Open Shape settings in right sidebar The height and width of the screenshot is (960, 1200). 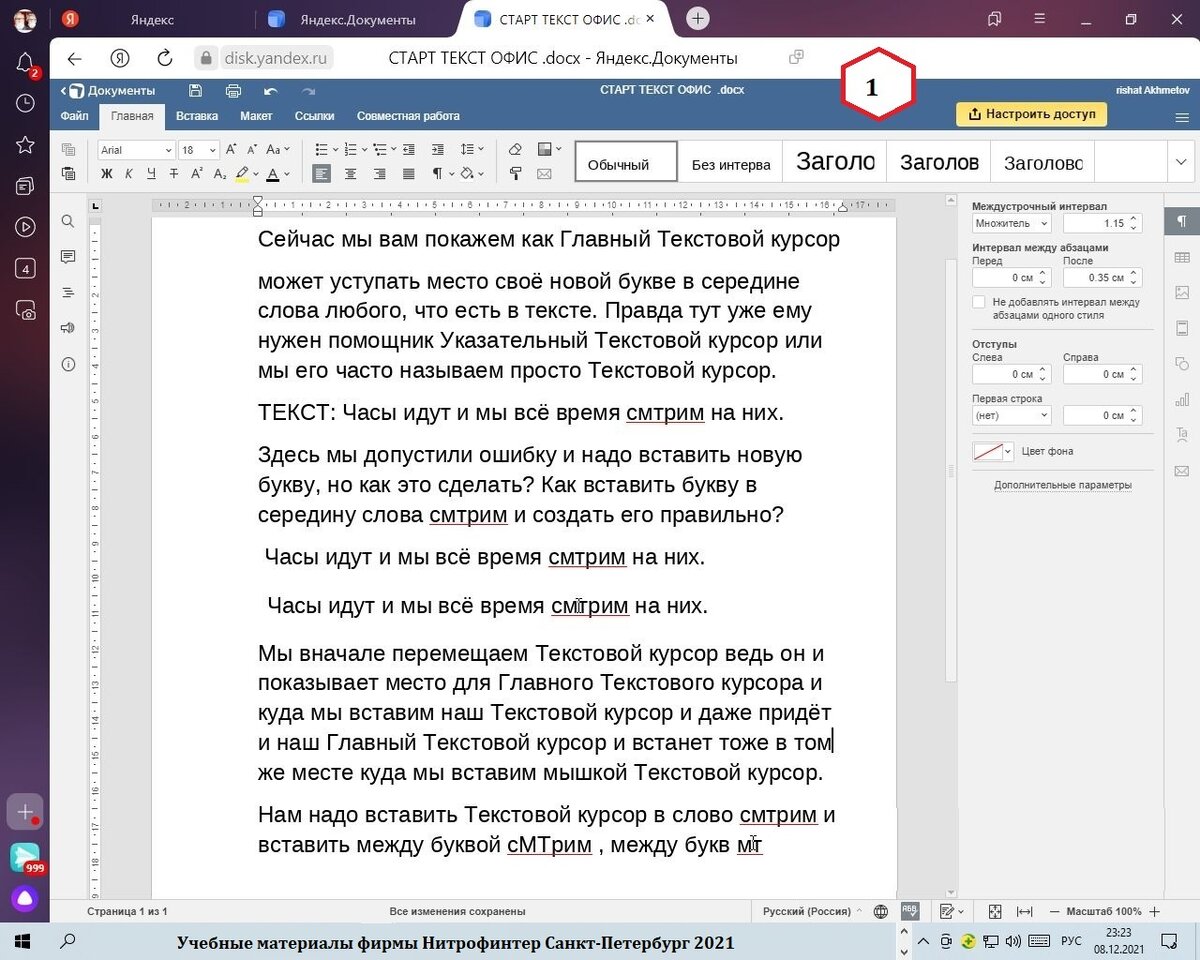(x=1182, y=363)
